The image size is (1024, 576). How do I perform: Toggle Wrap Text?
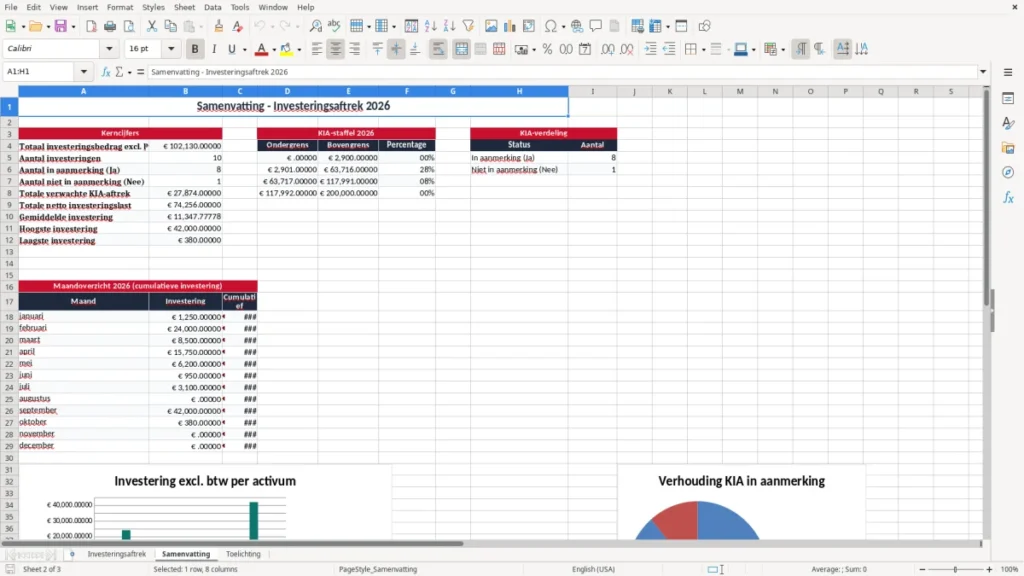coord(438,49)
